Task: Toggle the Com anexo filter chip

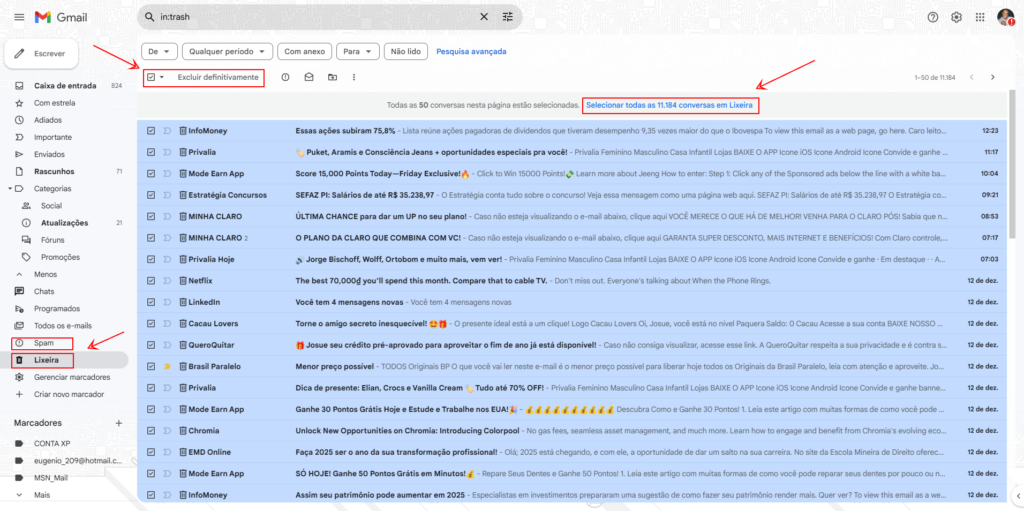Action: [x=304, y=51]
